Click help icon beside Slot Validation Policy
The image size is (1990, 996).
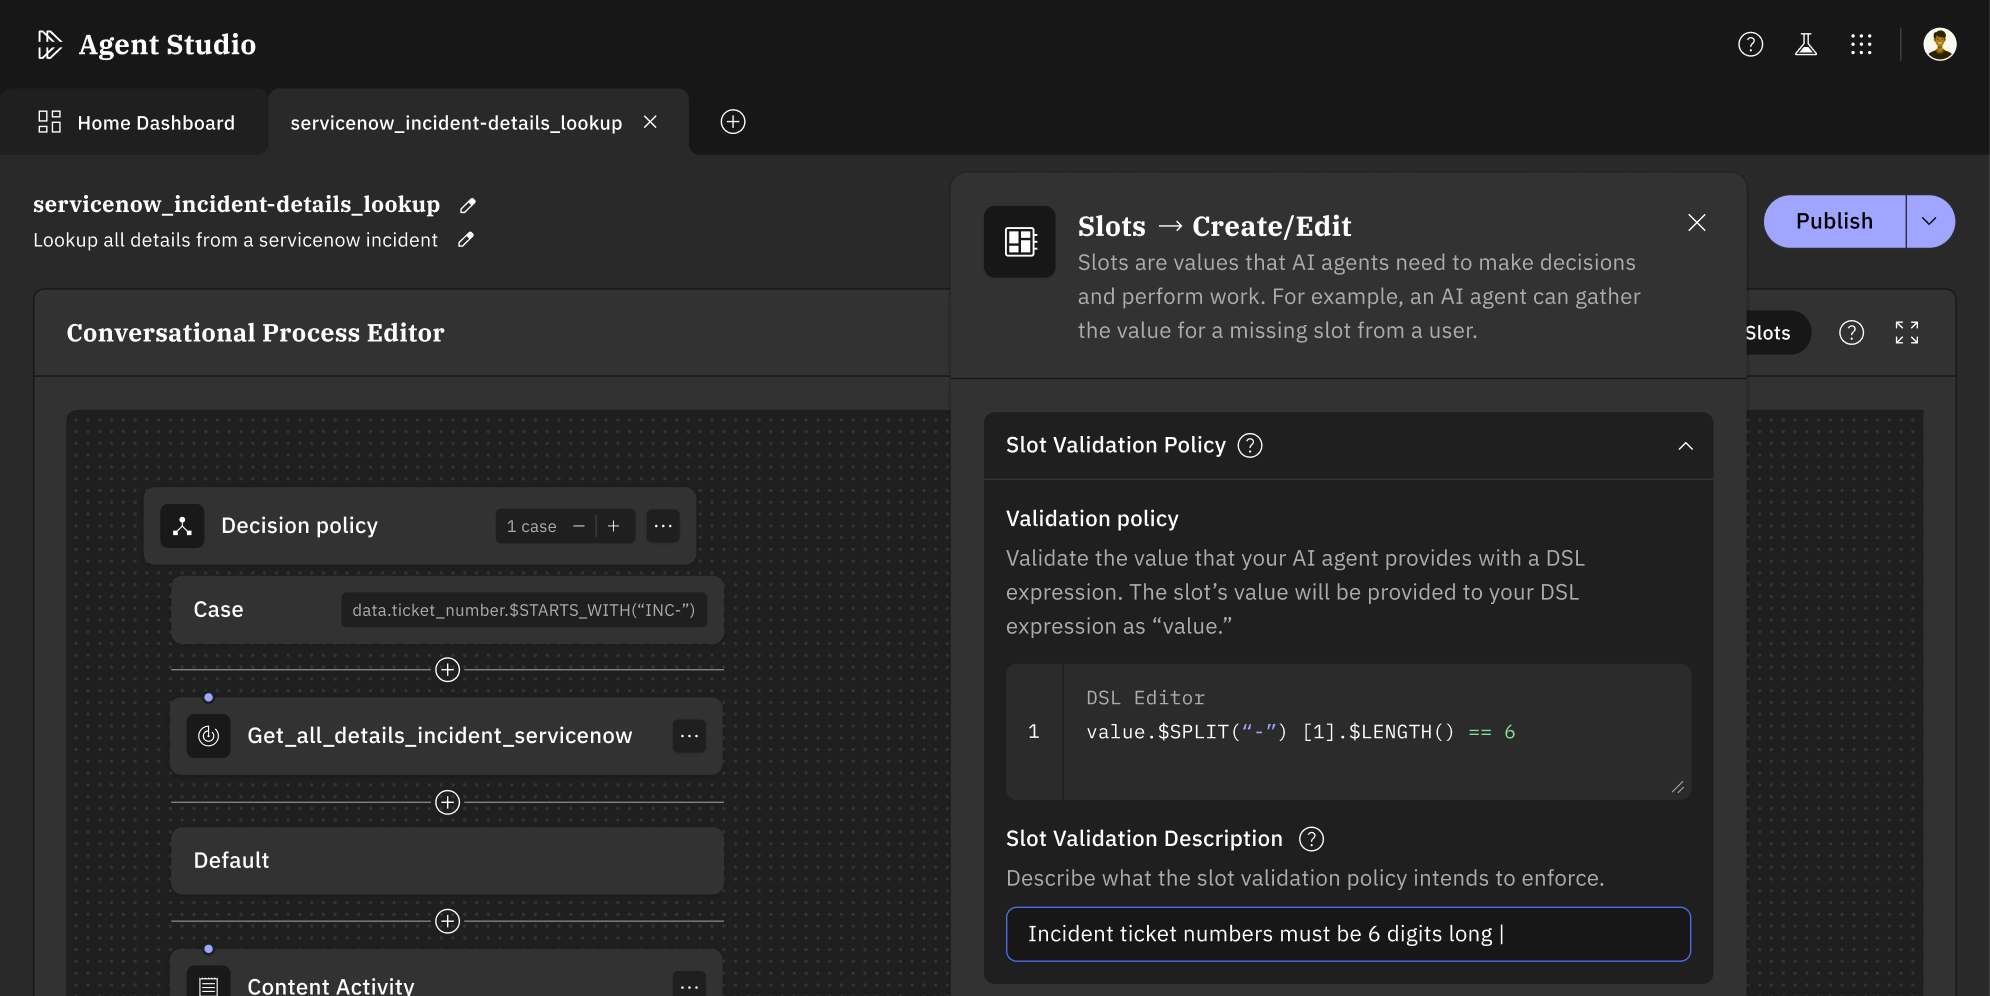(x=1250, y=445)
